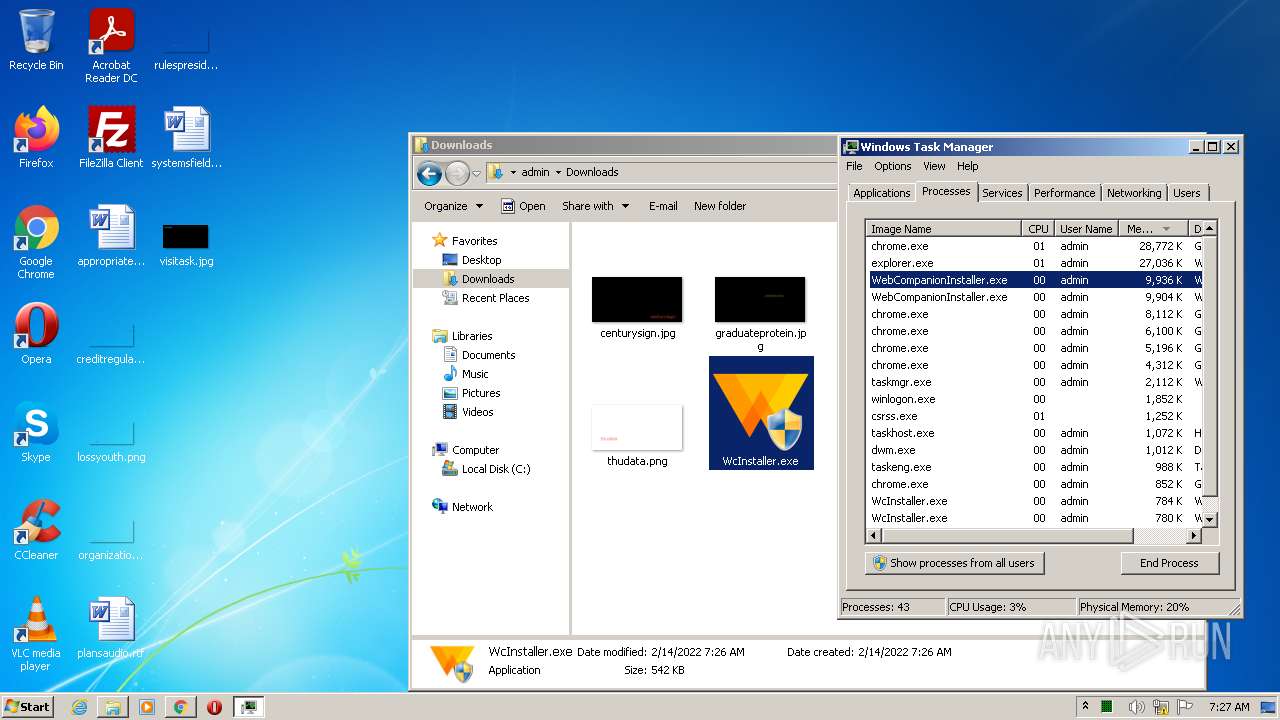
Task: Click New folder toolbar button
Action: coord(720,206)
